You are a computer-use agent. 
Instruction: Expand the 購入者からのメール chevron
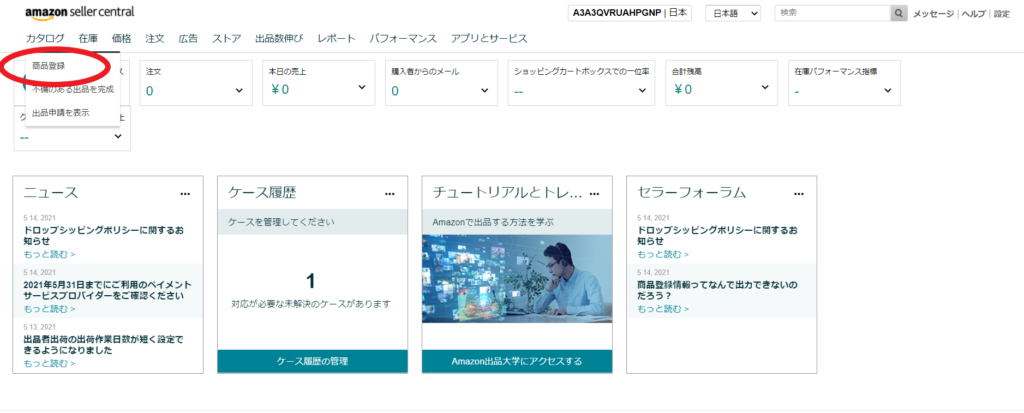[x=485, y=90]
